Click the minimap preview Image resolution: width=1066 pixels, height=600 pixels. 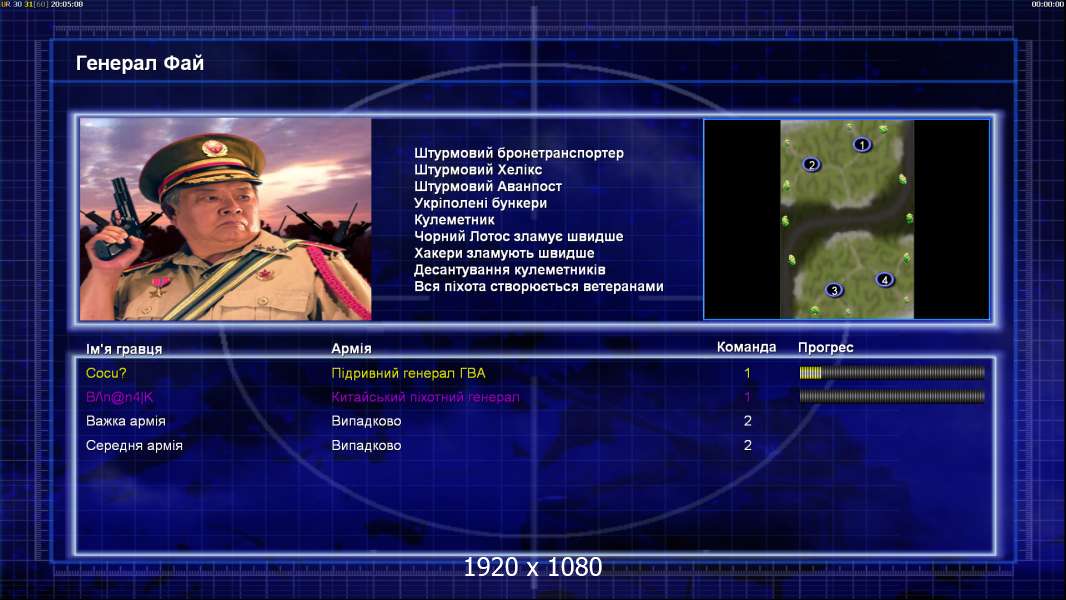(846, 219)
